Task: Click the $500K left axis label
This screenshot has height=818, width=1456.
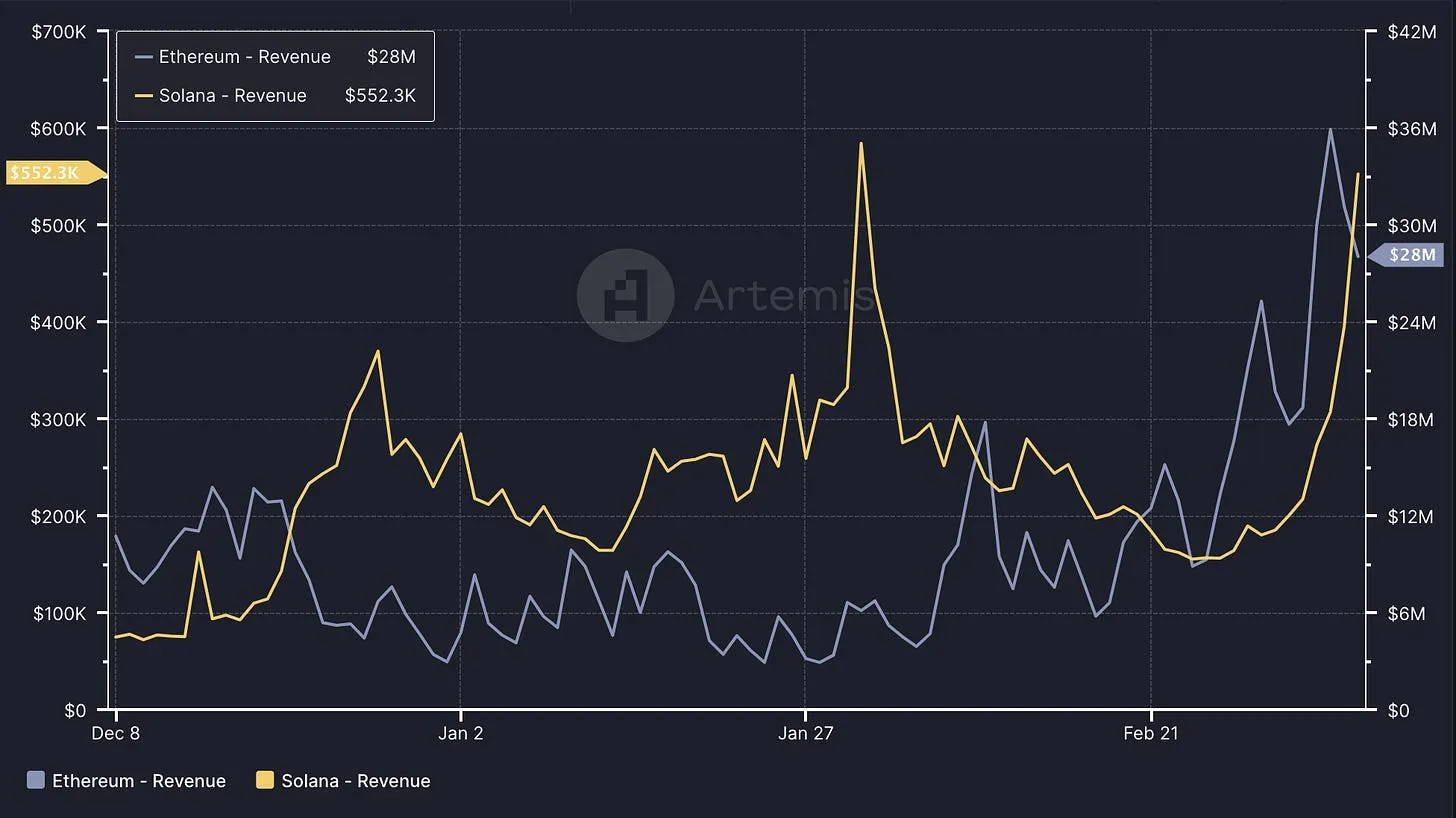Action: pos(59,226)
